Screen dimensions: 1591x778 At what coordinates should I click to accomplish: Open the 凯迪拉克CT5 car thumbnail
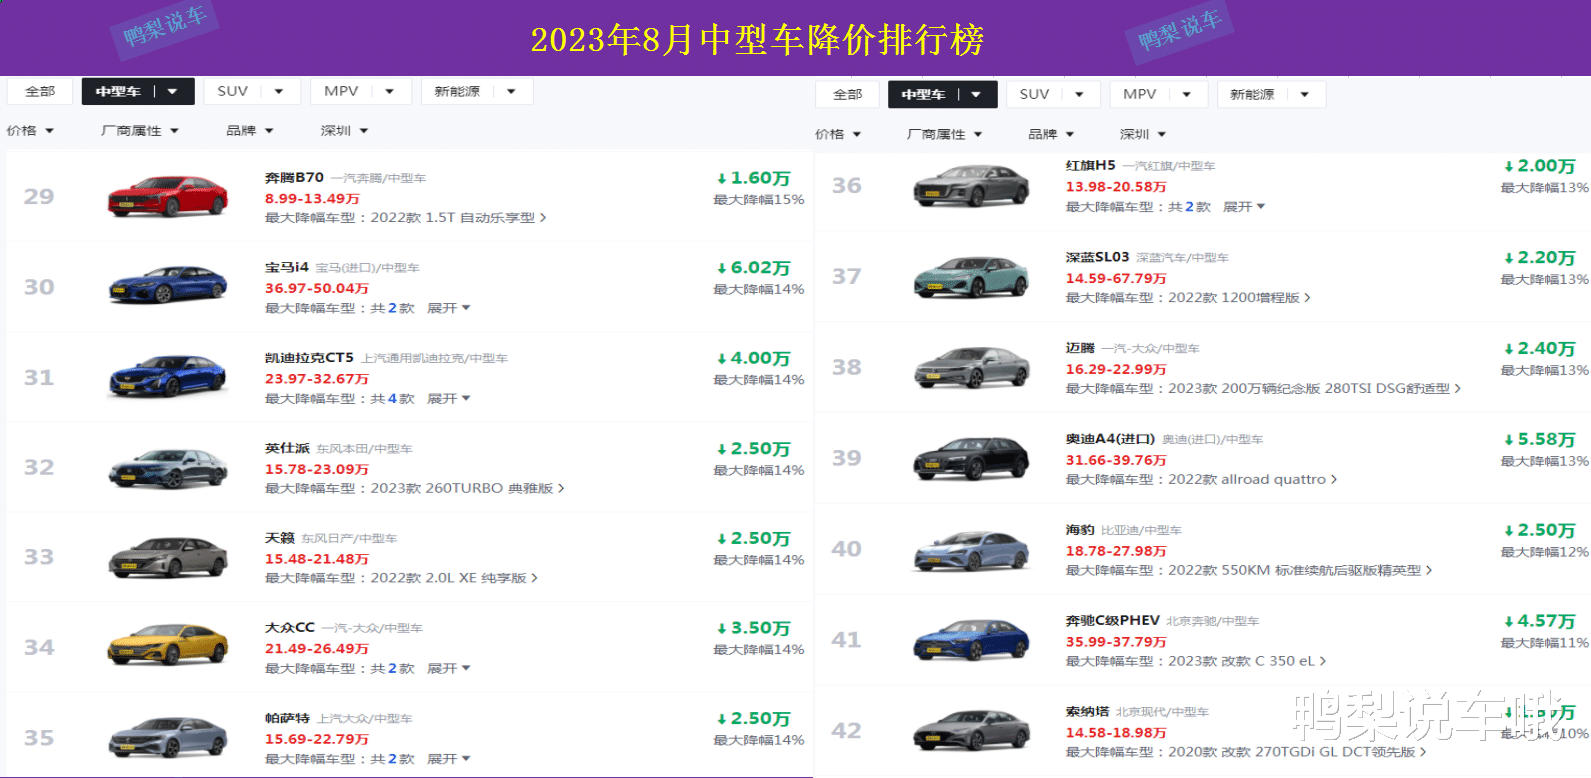click(x=167, y=376)
